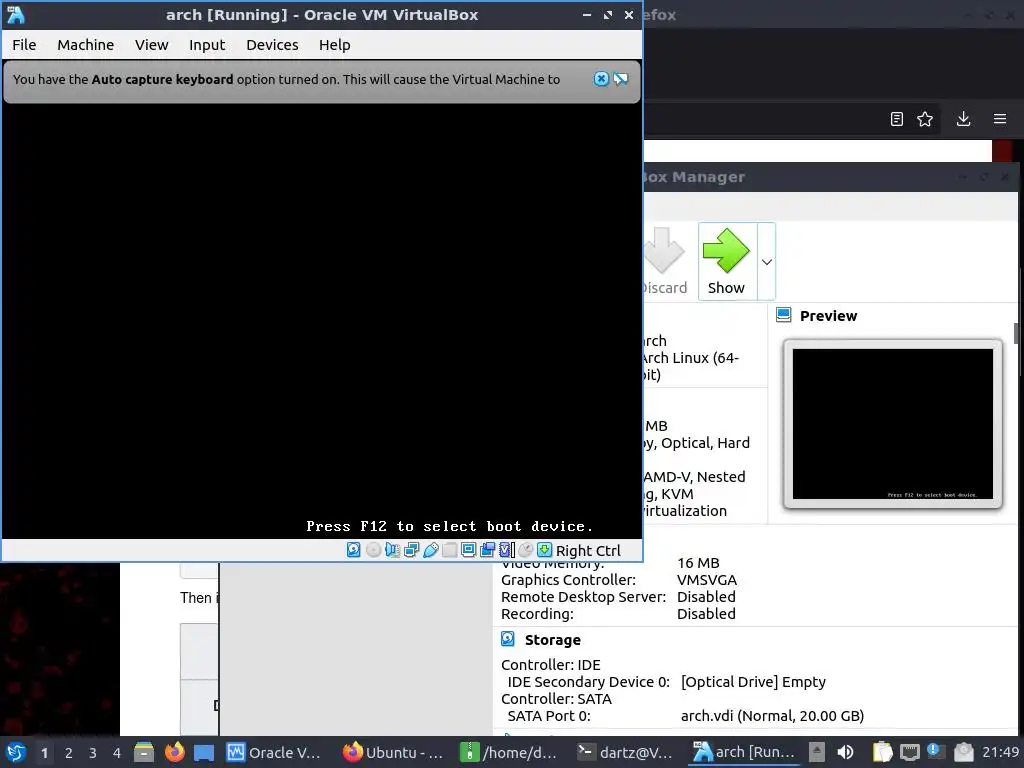Switch to workspace 1

pos(44,753)
